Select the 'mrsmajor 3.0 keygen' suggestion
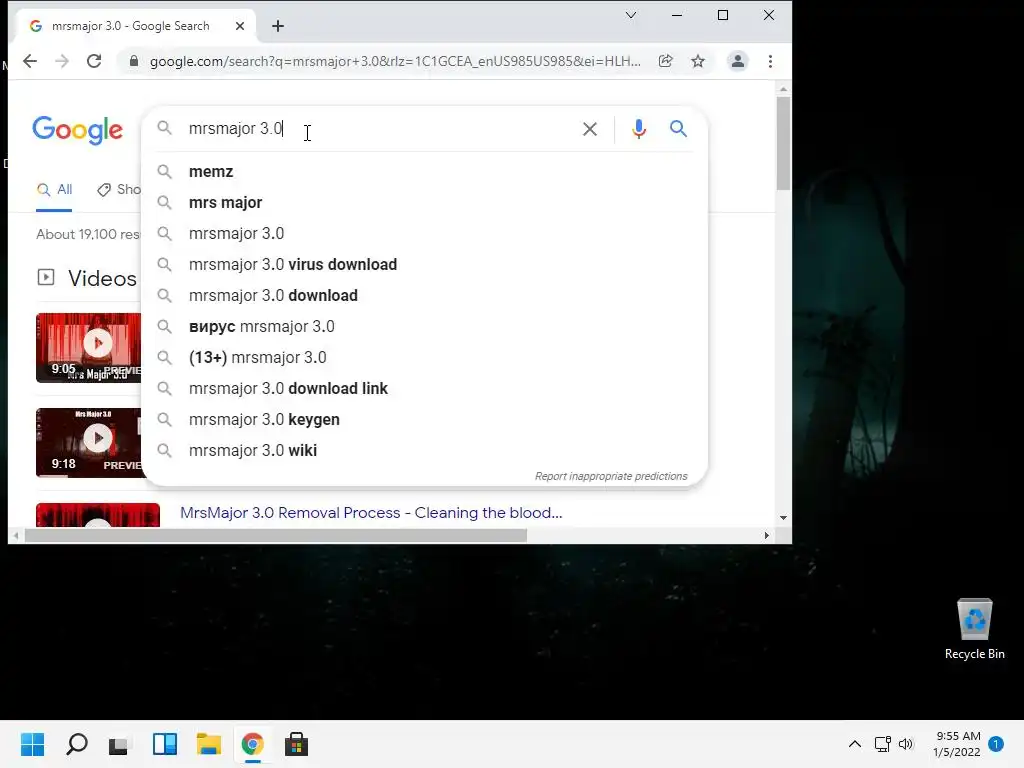 424,420
